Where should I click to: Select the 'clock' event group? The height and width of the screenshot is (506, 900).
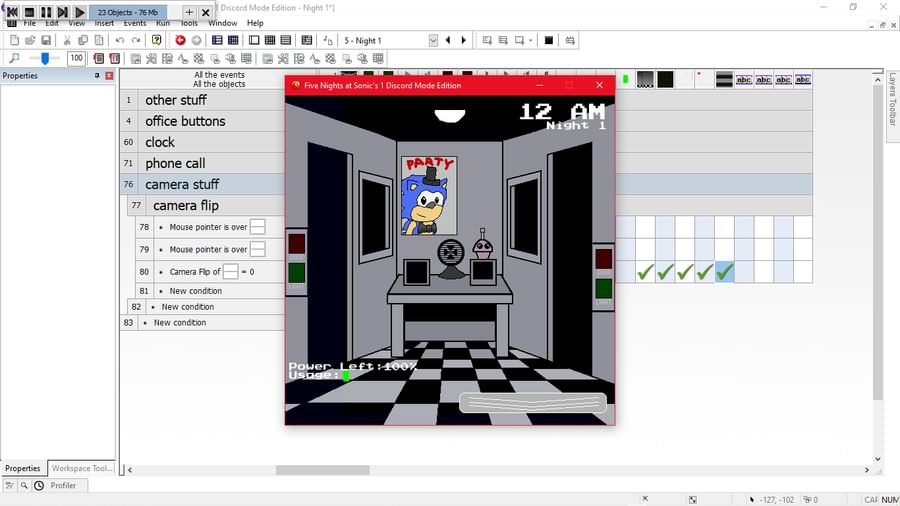coord(160,142)
